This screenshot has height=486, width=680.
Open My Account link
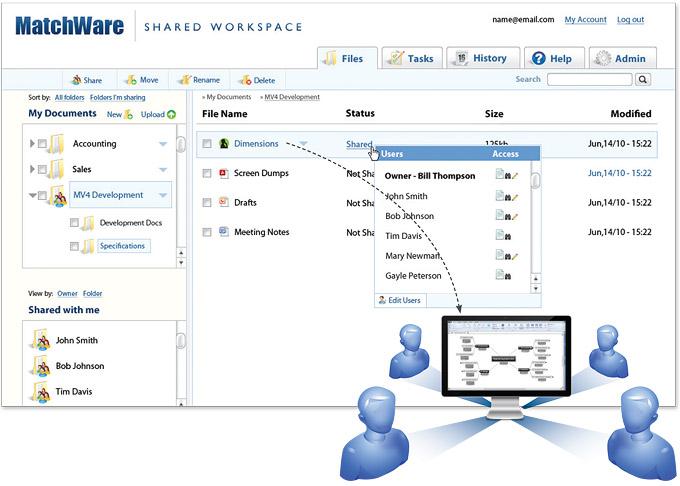tap(585, 20)
